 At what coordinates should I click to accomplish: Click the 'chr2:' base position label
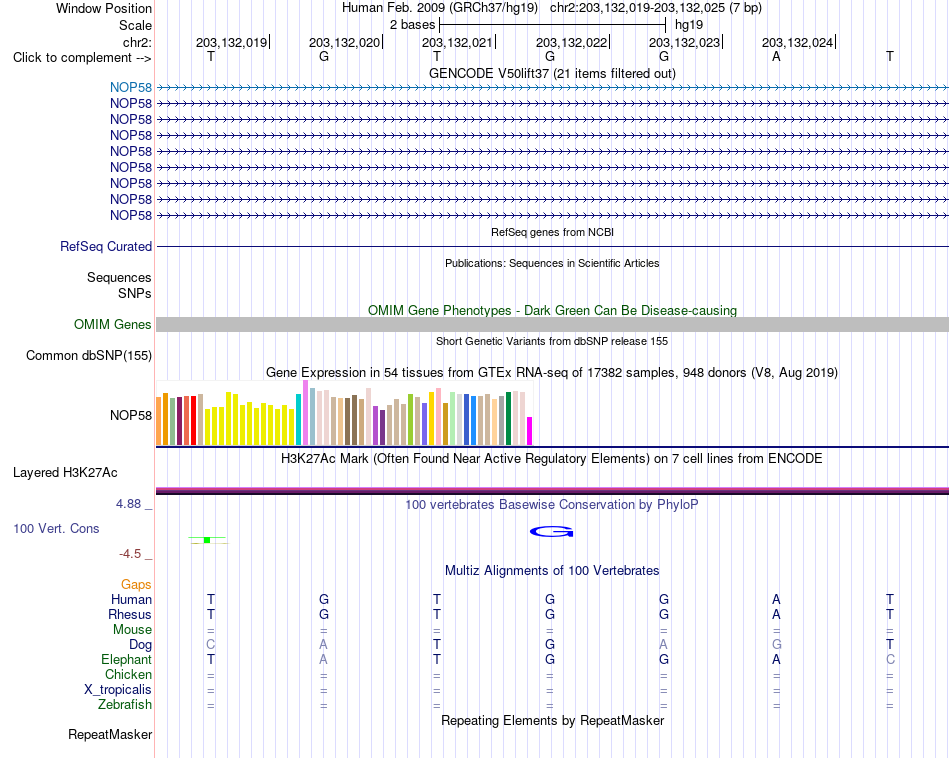(137, 42)
